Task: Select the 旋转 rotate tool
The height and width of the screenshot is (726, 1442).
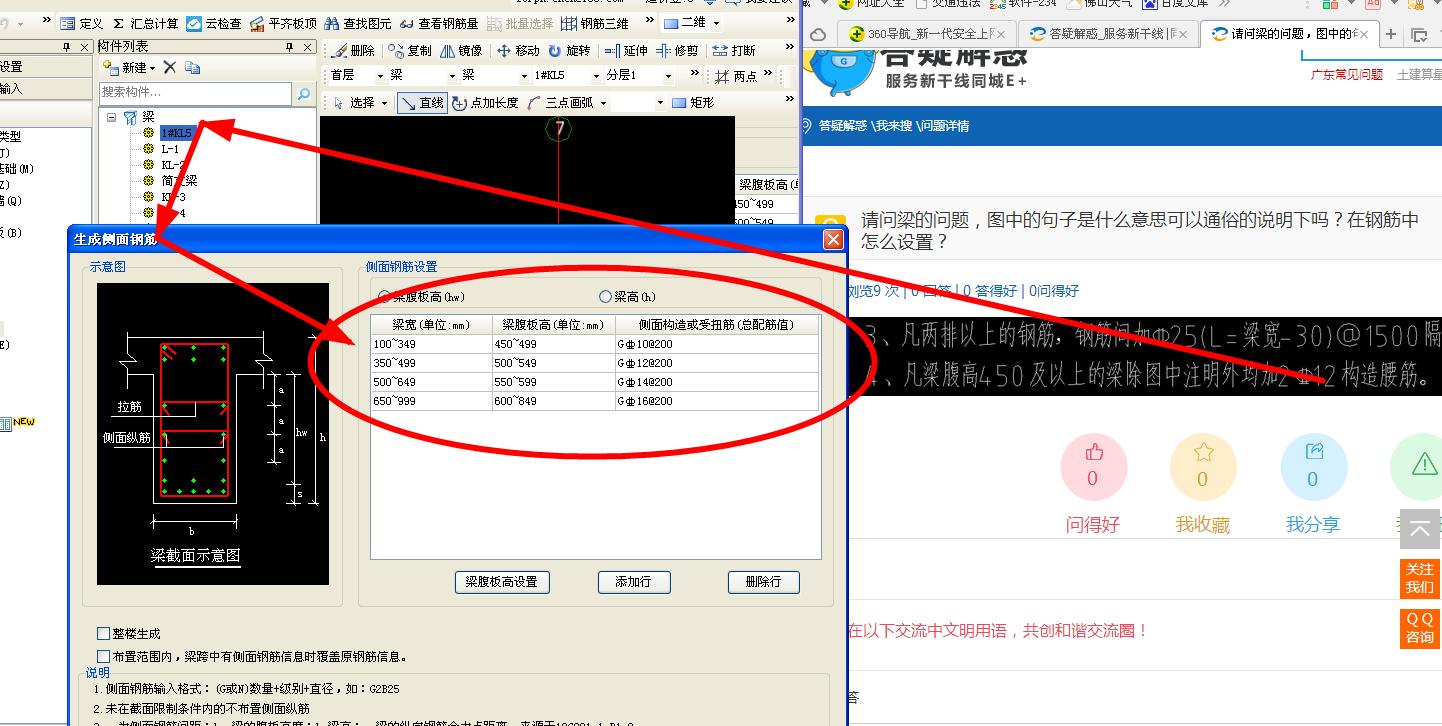Action: coord(569,50)
